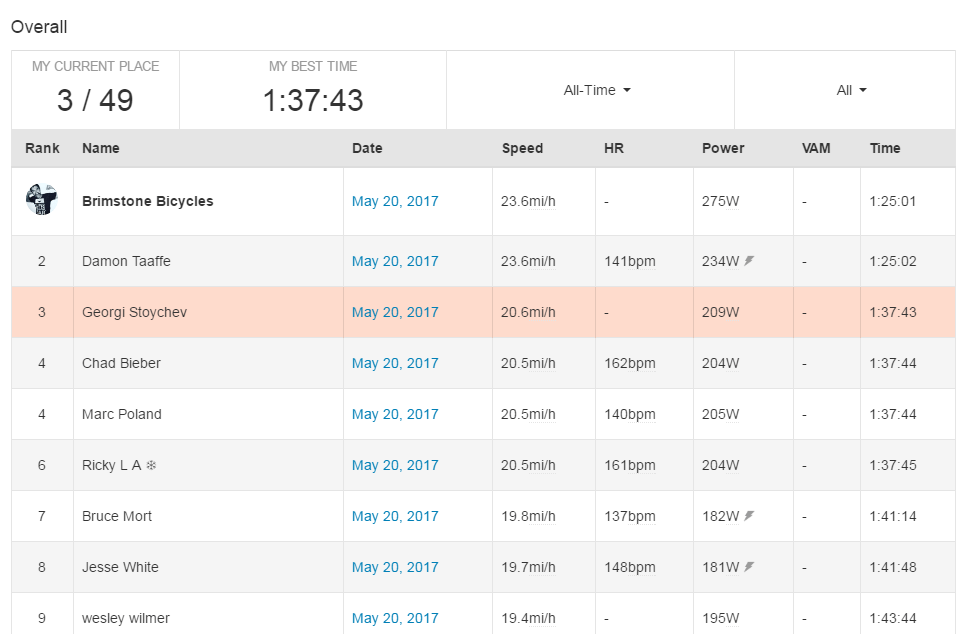This screenshot has width=974, height=634.
Task: Click the Speed column header
Action: pos(522,148)
